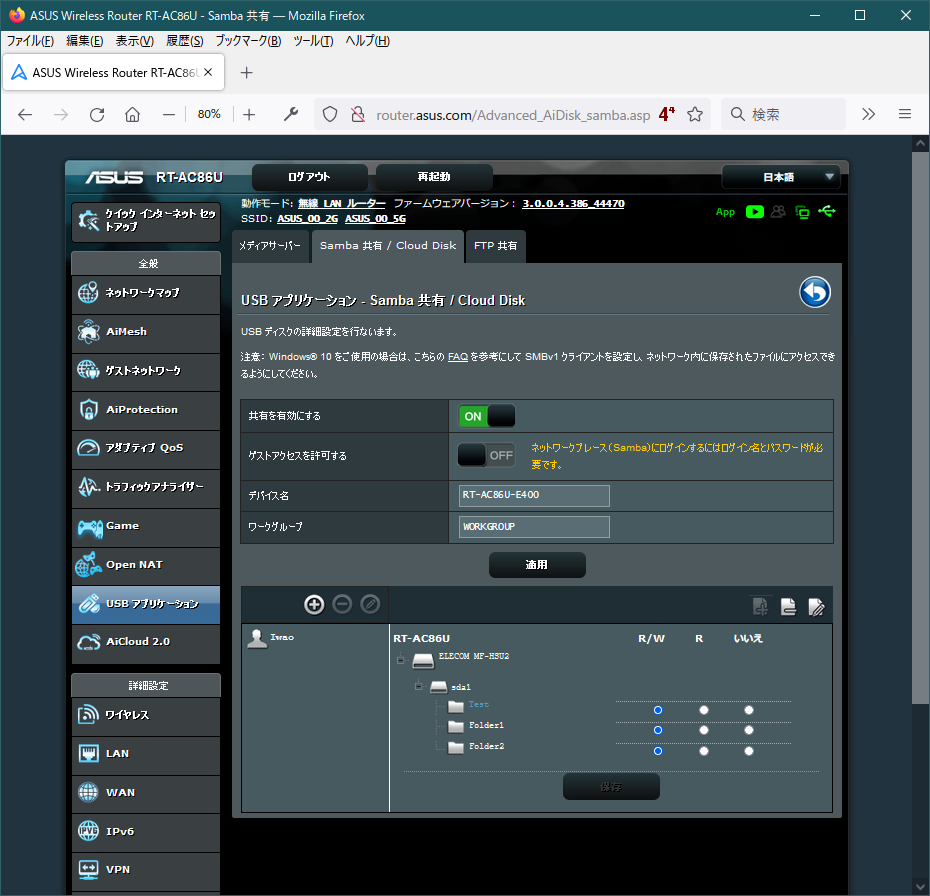Select R radio for Folder1
This screenshot has height=896, width=930.
(703, 730)
